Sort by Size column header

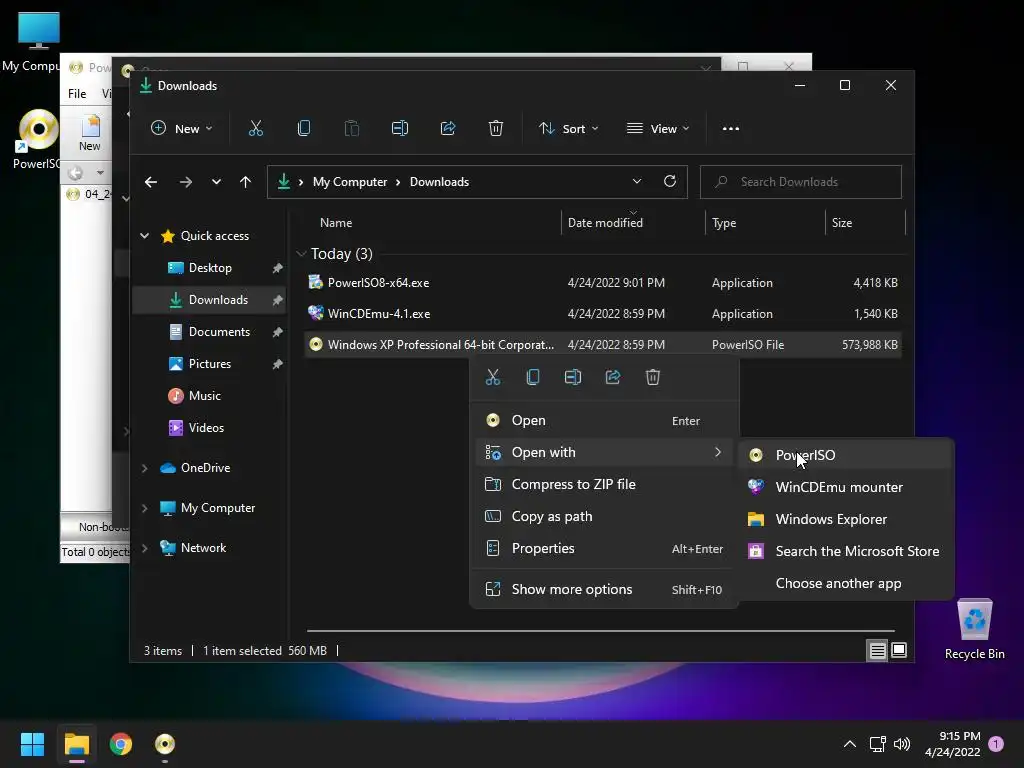click(x=865, y=223)
